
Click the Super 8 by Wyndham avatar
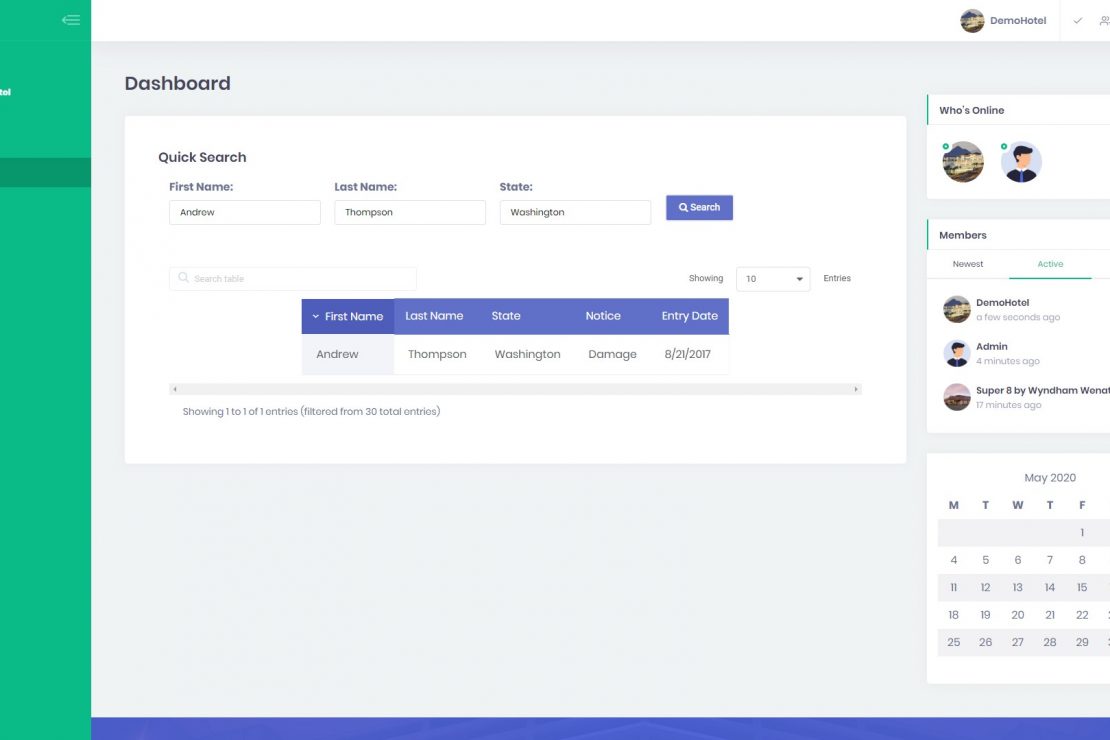tap(957, 397)
